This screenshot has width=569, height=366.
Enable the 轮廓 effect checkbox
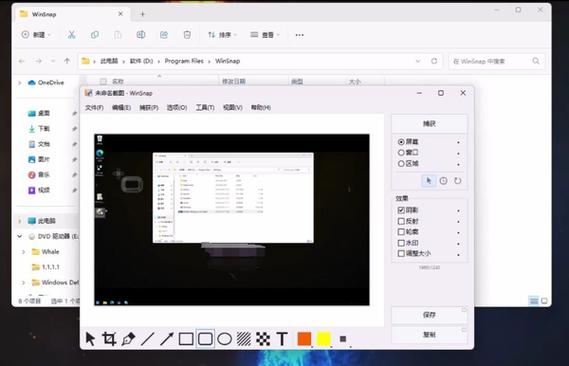(401, 231)
